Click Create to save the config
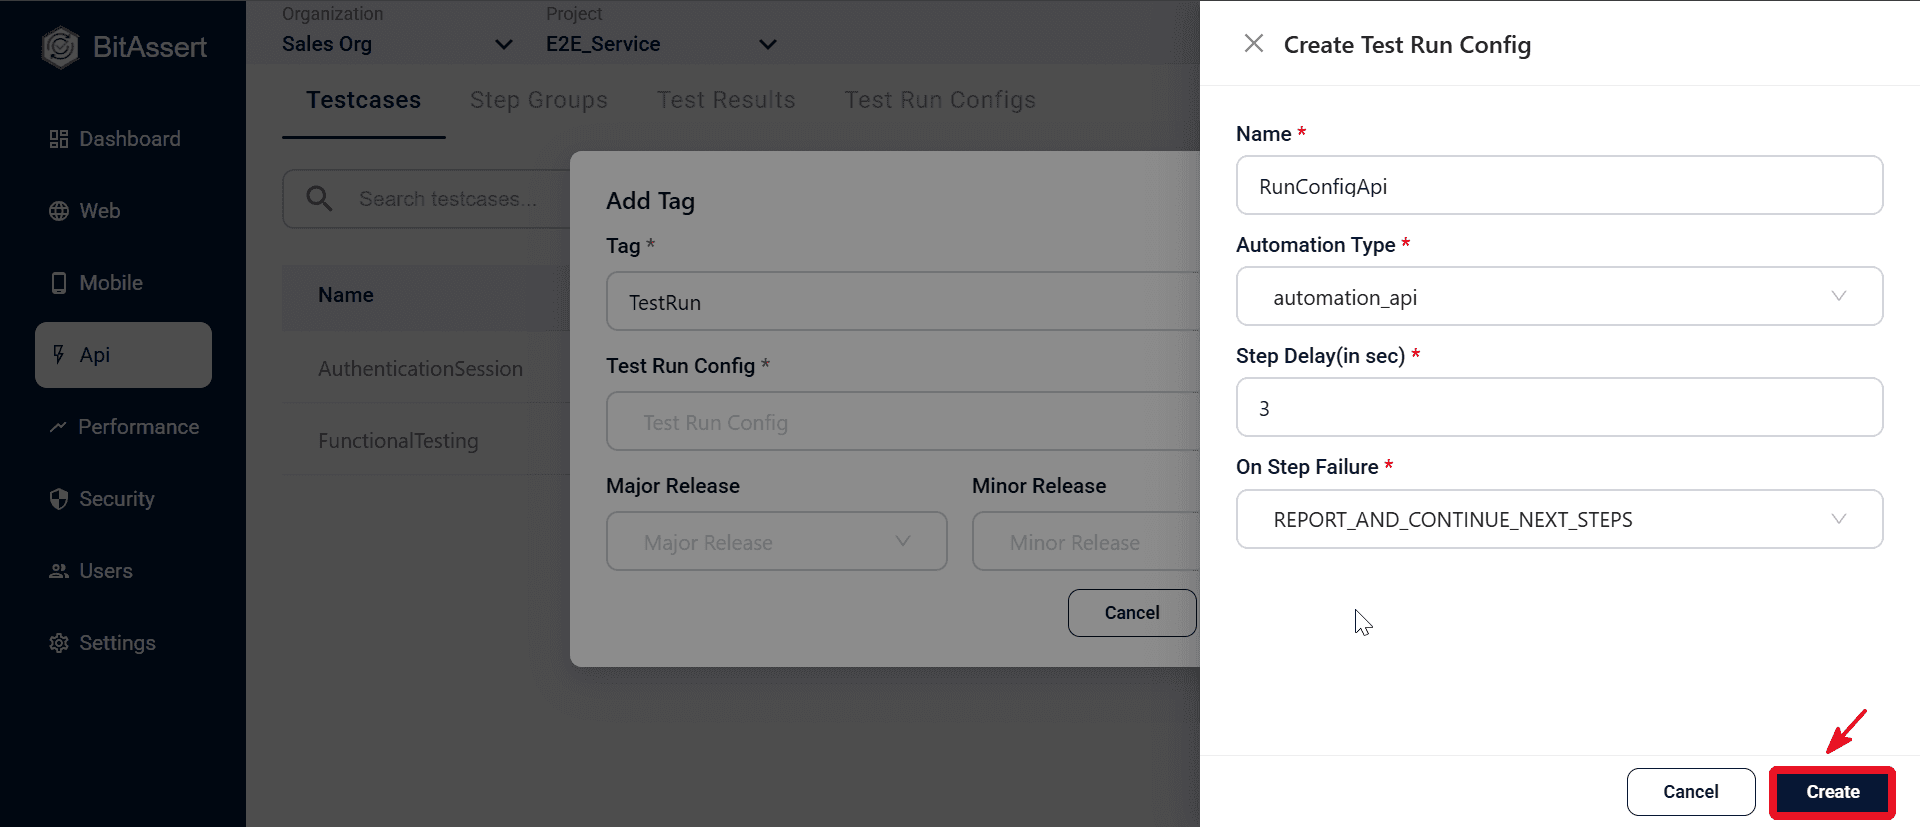The height and width of the screenshot is (827, 1920). pyautogui.click(x=1832, y=792)
